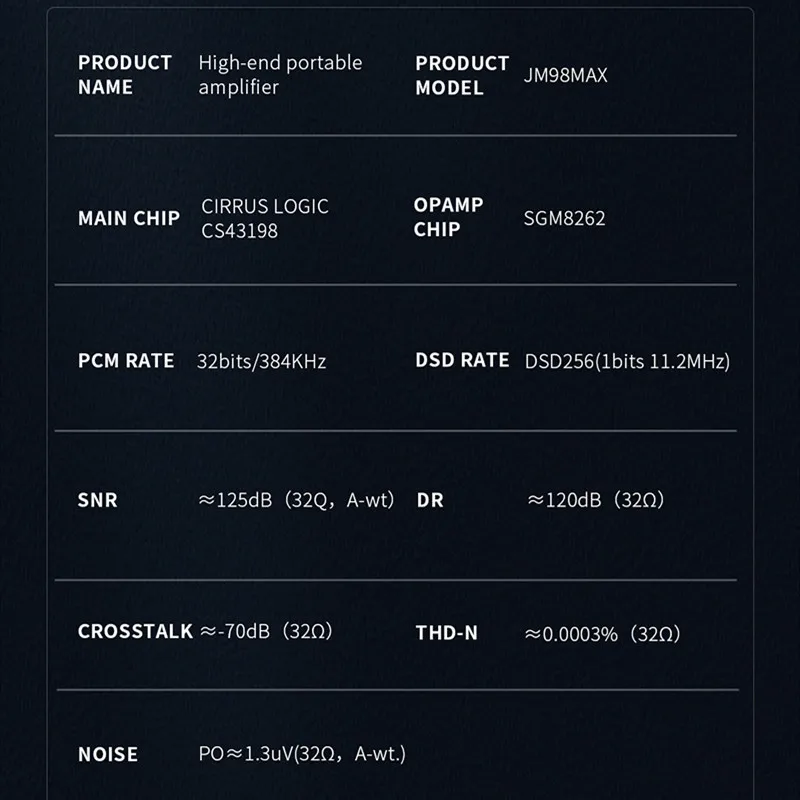Select the ≈125dB SNR value
This screenshot has width=800, height=800.
297,500
